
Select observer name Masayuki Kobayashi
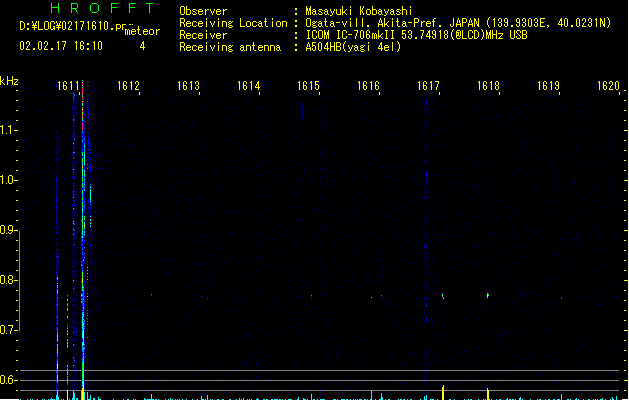pos(359,11)
